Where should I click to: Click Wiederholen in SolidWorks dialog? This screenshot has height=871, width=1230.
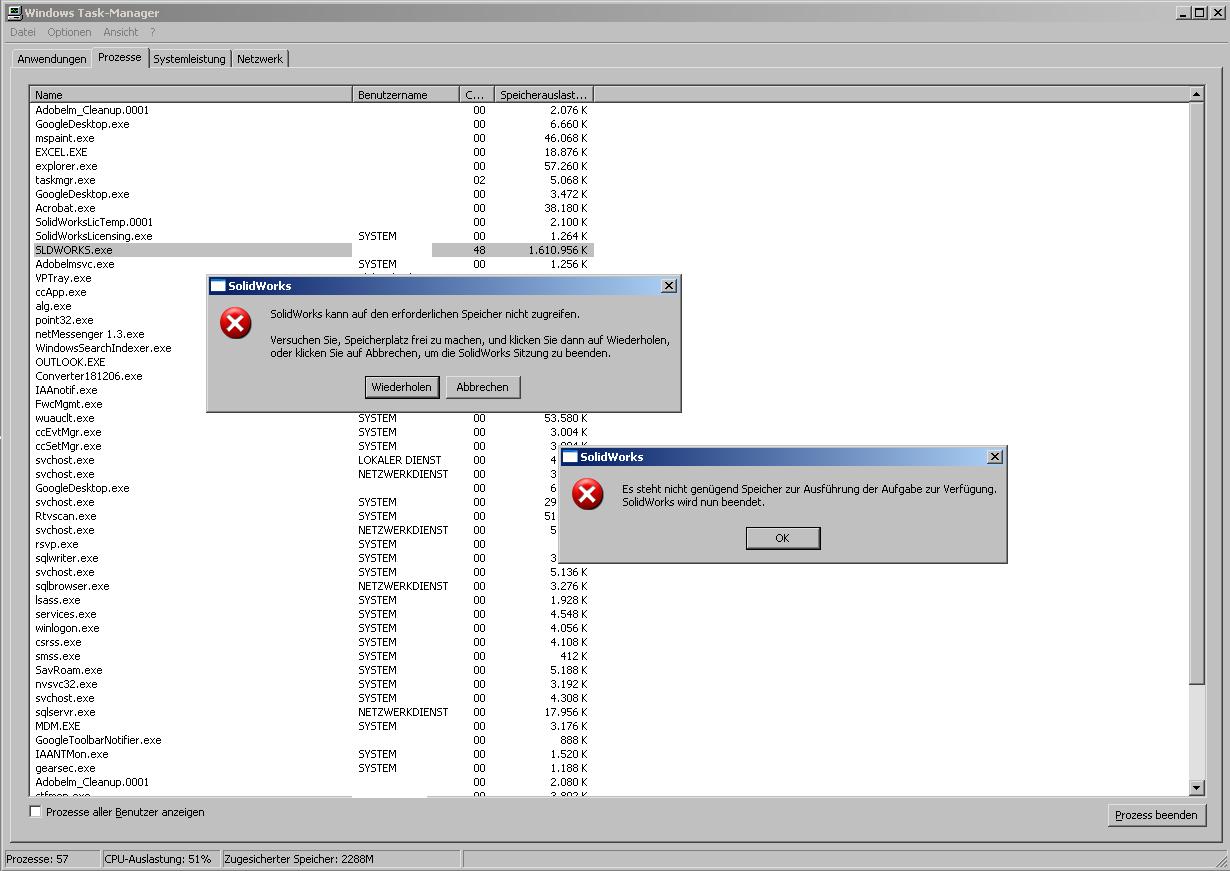click(401, 387)
